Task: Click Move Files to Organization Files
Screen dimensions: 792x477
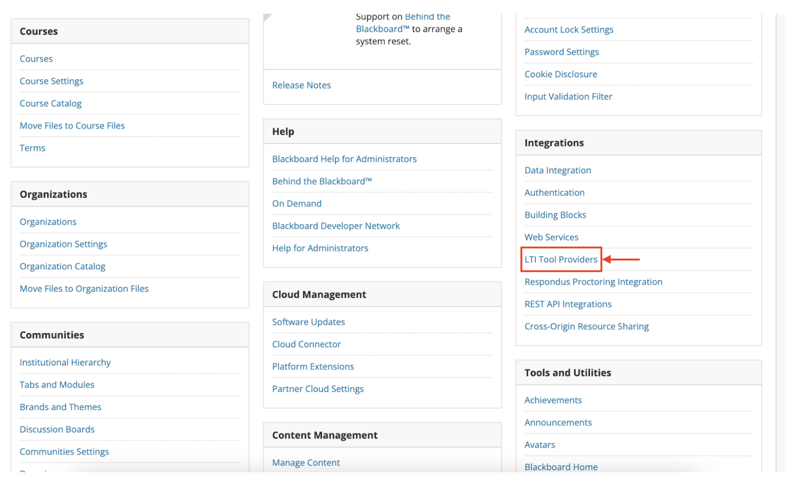Action: [x=84, y=289]
